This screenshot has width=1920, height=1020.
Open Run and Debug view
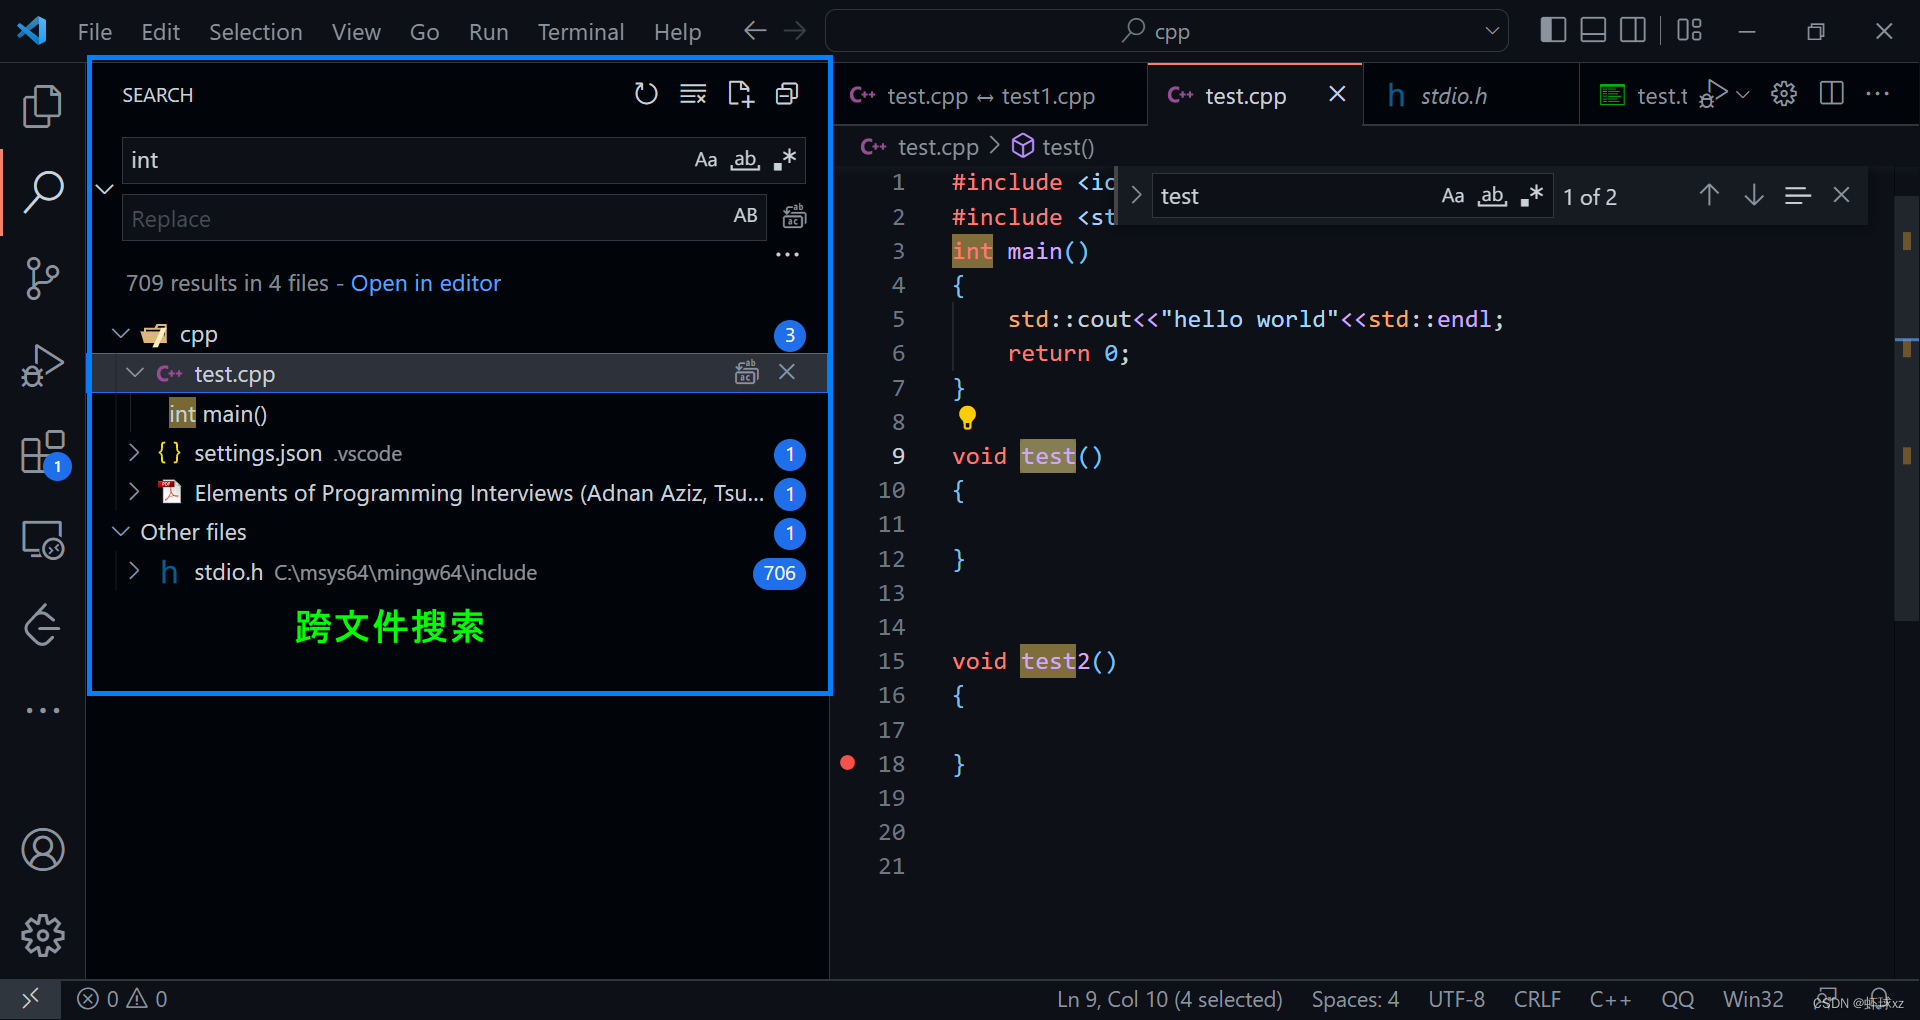point(42,365)
